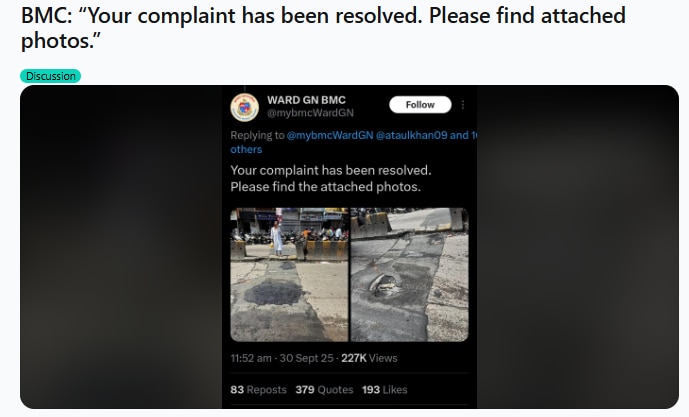
Task: View the 227K Views count
Action: tap(369, 358)
